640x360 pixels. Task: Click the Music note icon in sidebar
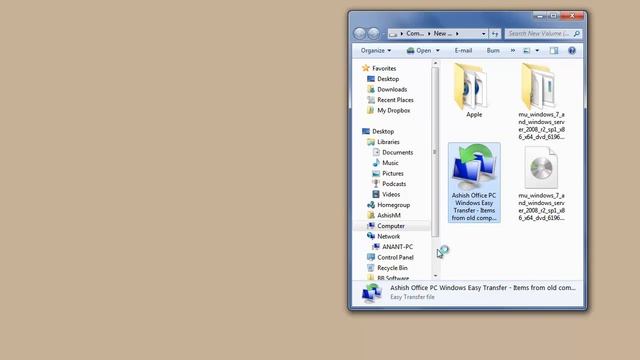[x=376, y=163]
